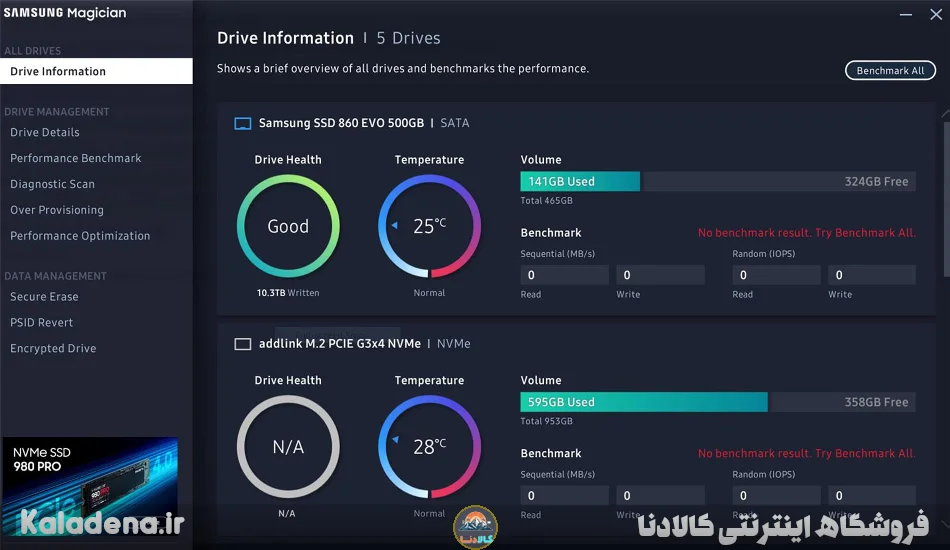The width and height of the screenshot is (950, 550).
Task: Click the Good drive health gauge
Action: [x=288, y=226]
